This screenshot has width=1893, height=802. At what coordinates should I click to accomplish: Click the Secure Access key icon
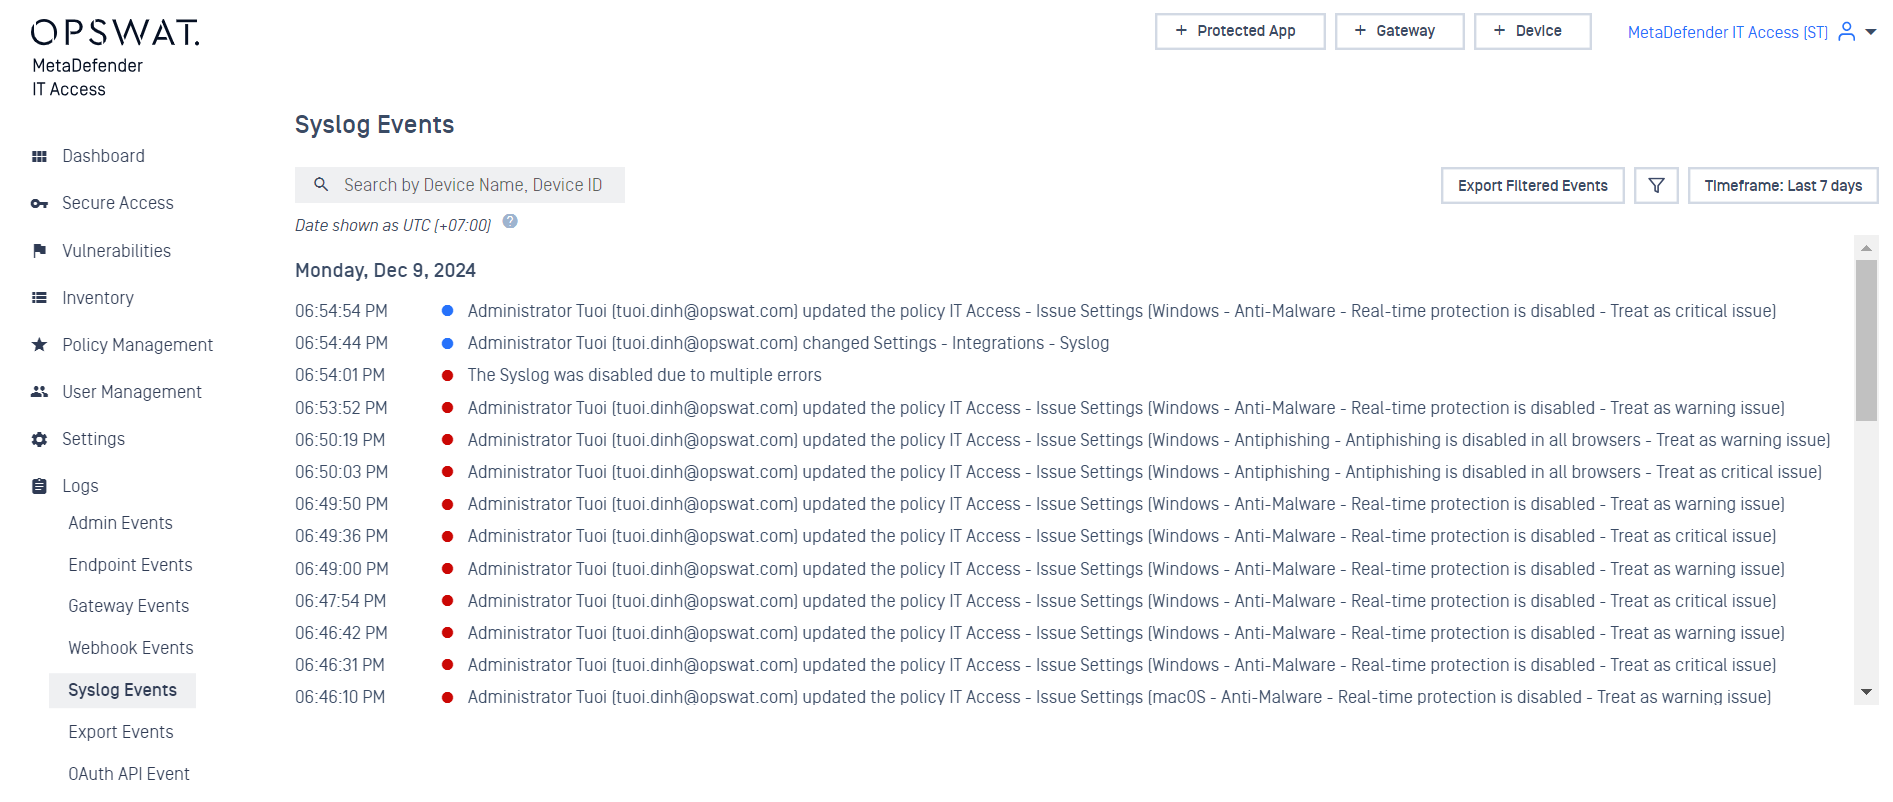(40, 203)
